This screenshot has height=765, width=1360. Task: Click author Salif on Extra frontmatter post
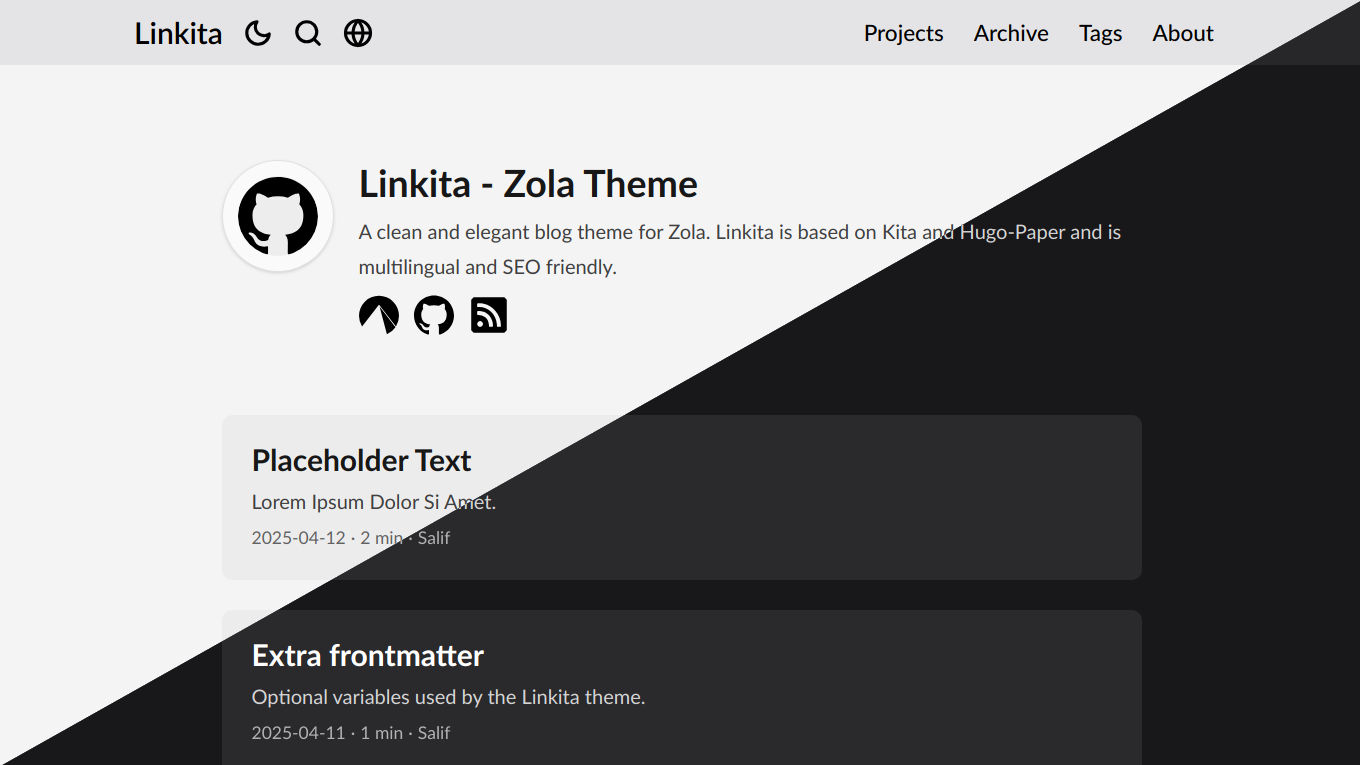[x=434, y=733]
